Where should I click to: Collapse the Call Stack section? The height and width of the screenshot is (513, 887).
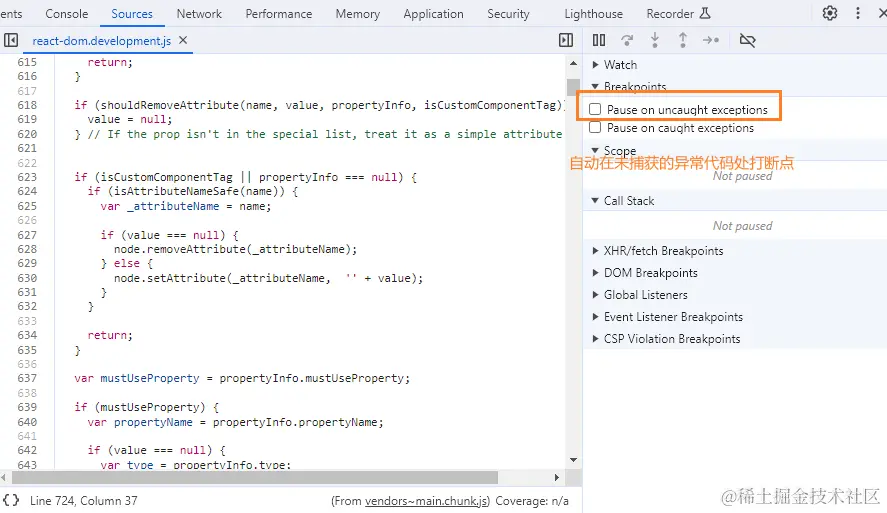click(x=595, y=200)
